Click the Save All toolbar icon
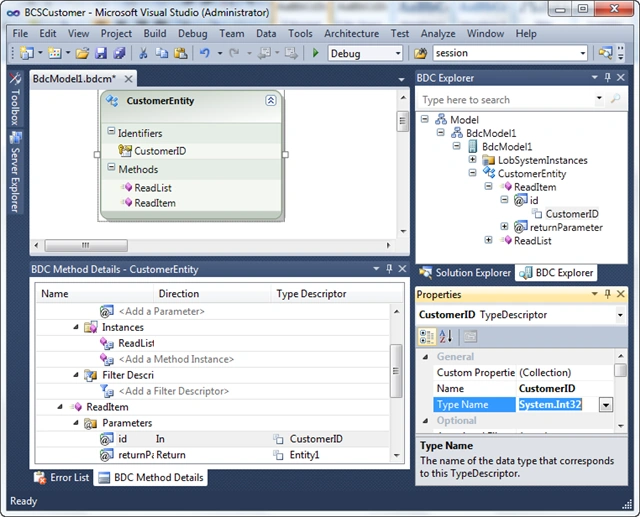This screenshot has height=517, width=640. (x=120, y=53)
